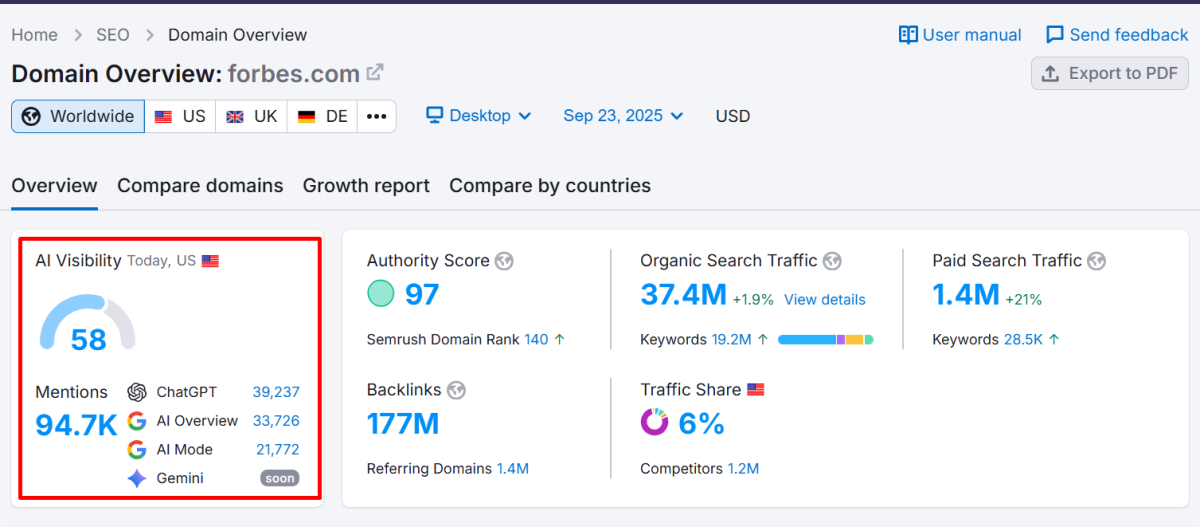Open the Send feedback link

1117,35
